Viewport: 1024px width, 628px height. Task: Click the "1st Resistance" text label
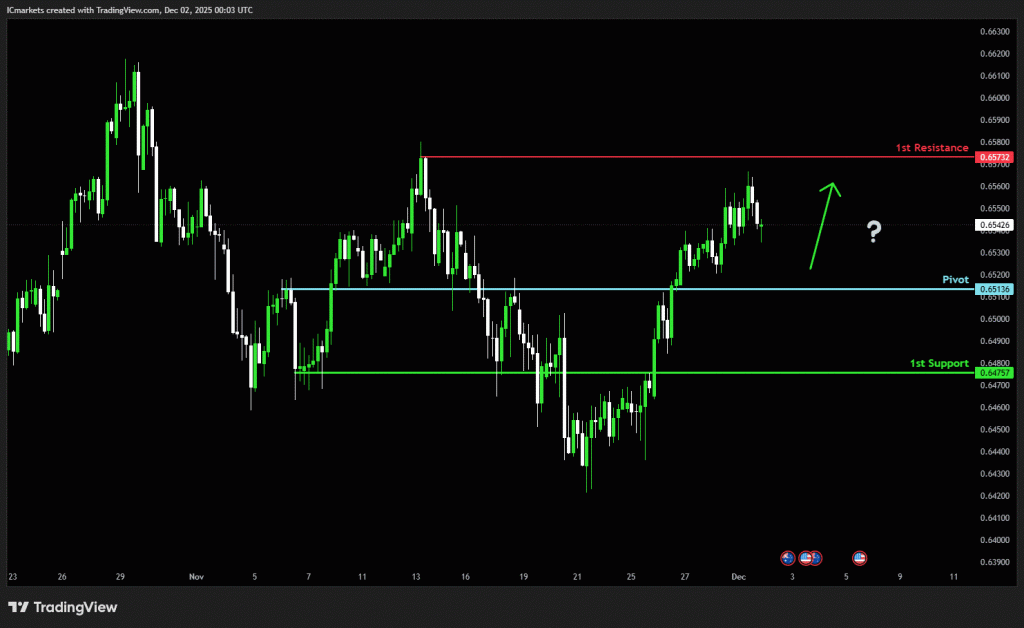pos(931,148)
